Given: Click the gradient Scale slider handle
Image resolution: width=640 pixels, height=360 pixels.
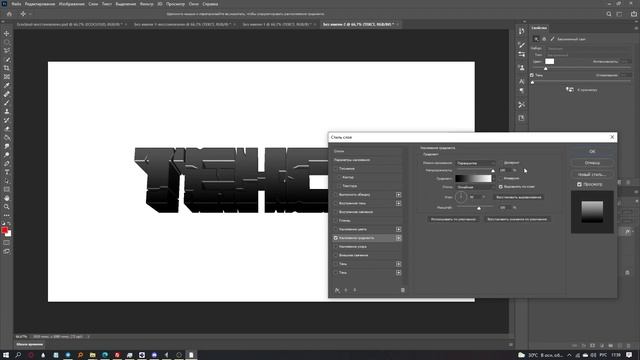Looking at the screenshot, I should pos(479,209).
